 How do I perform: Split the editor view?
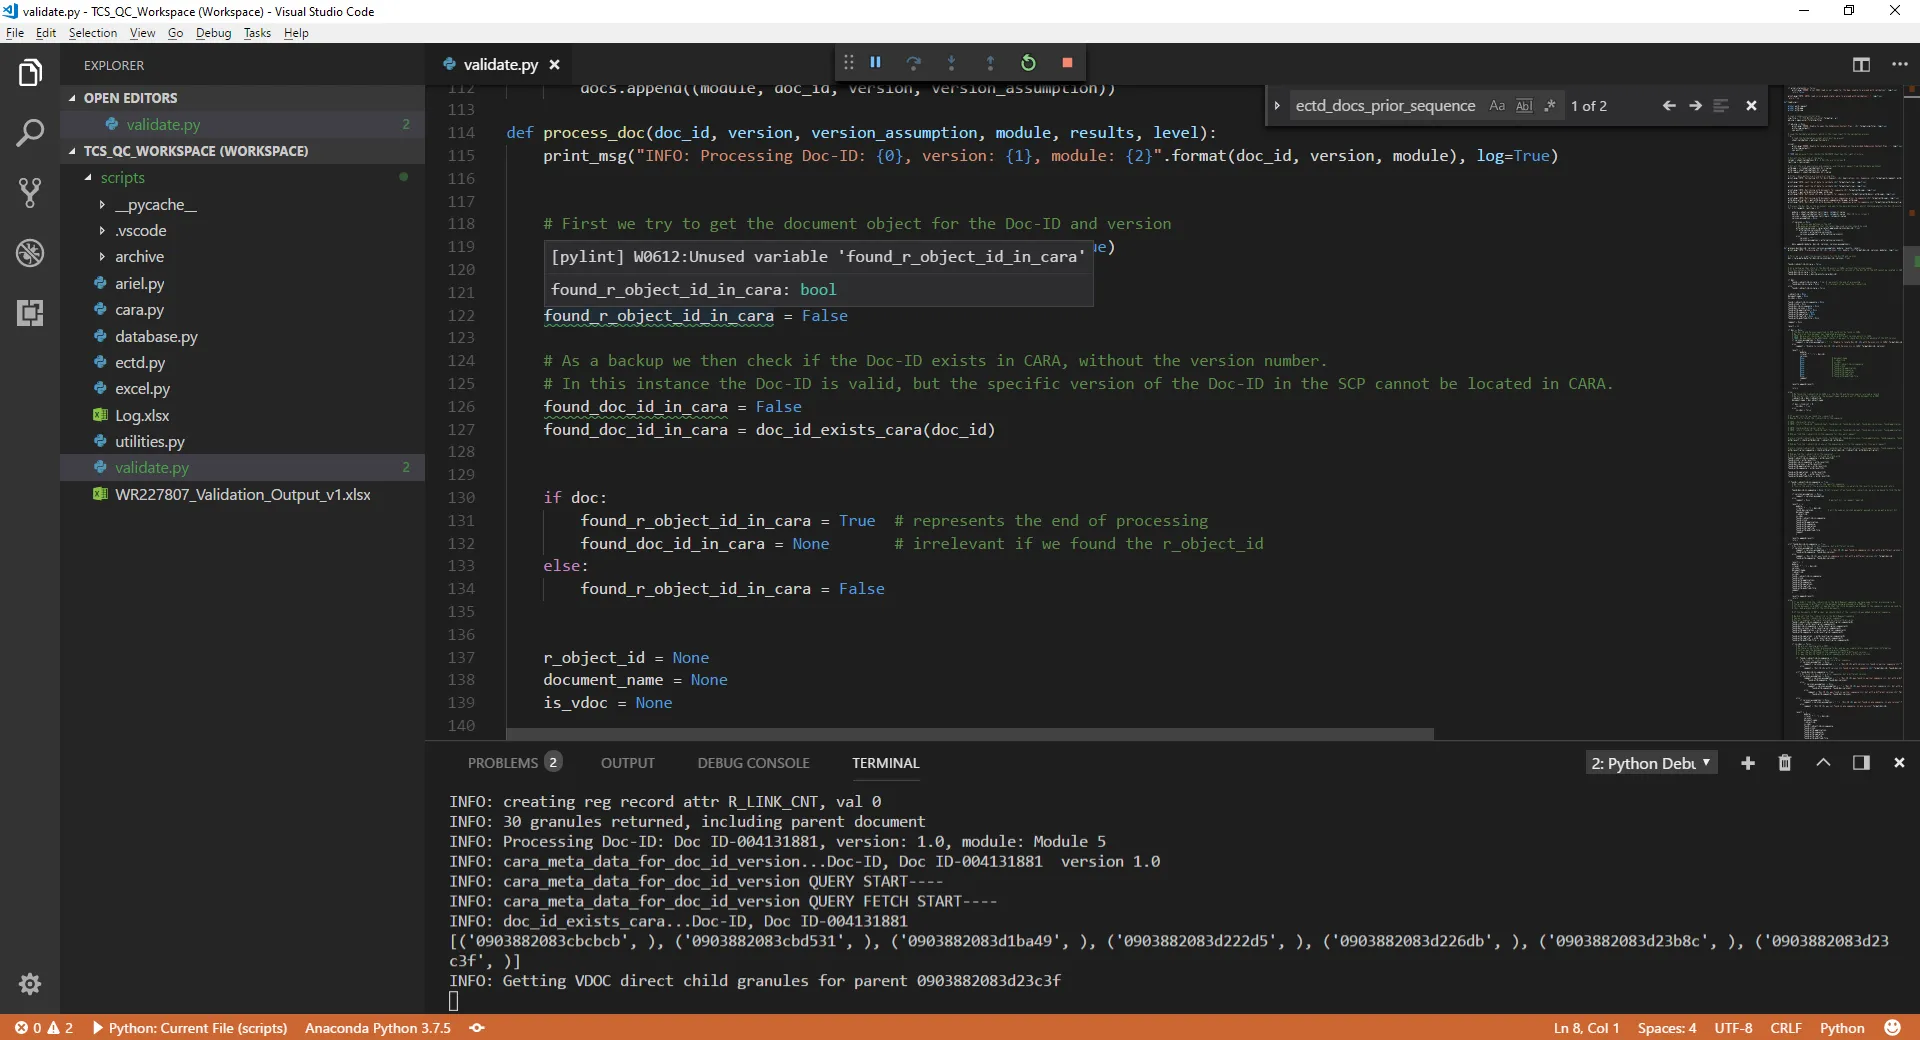[x=1861, y=65]
